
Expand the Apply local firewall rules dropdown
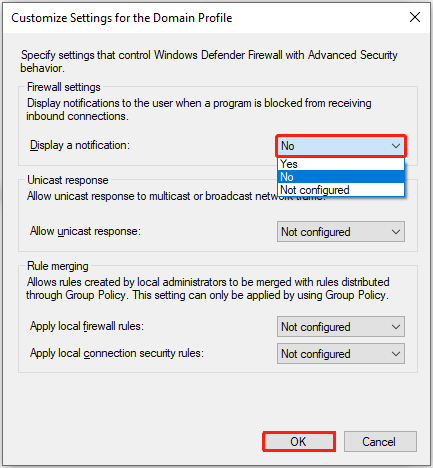341,327
